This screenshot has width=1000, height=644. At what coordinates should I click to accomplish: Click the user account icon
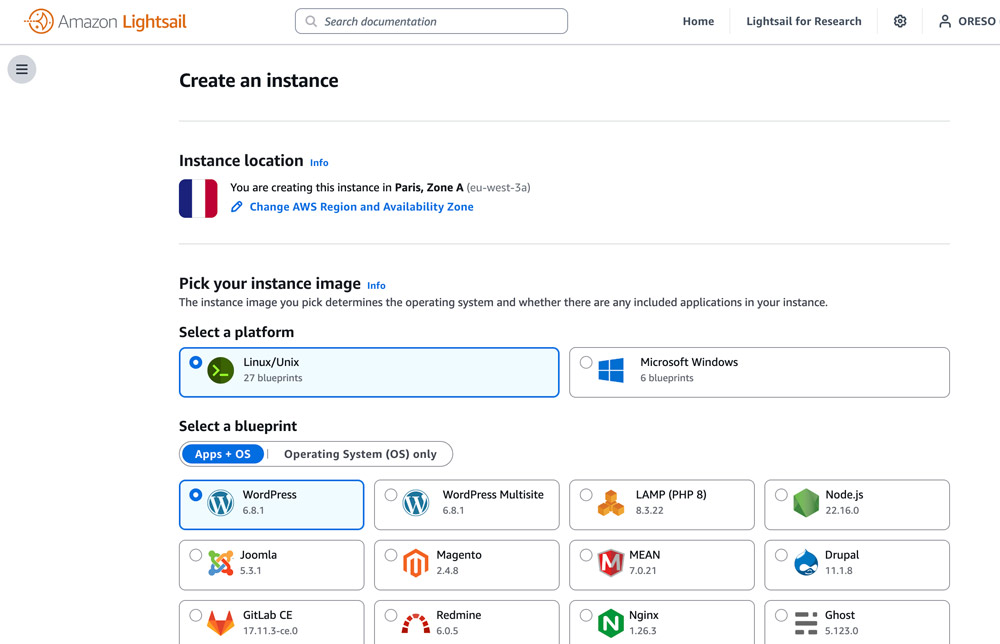click(x=945, y=21)
